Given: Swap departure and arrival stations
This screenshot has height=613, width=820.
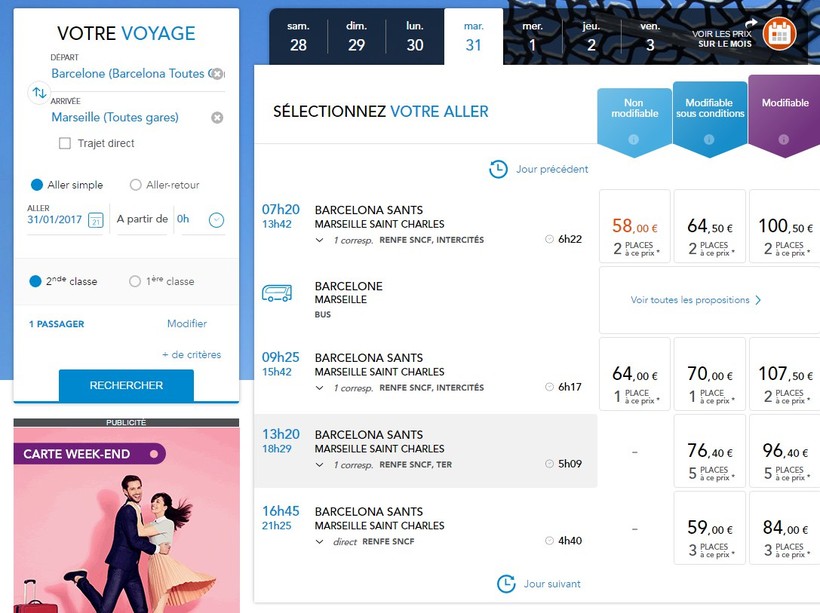Looking at the screenshot, I should click(39, 93).
